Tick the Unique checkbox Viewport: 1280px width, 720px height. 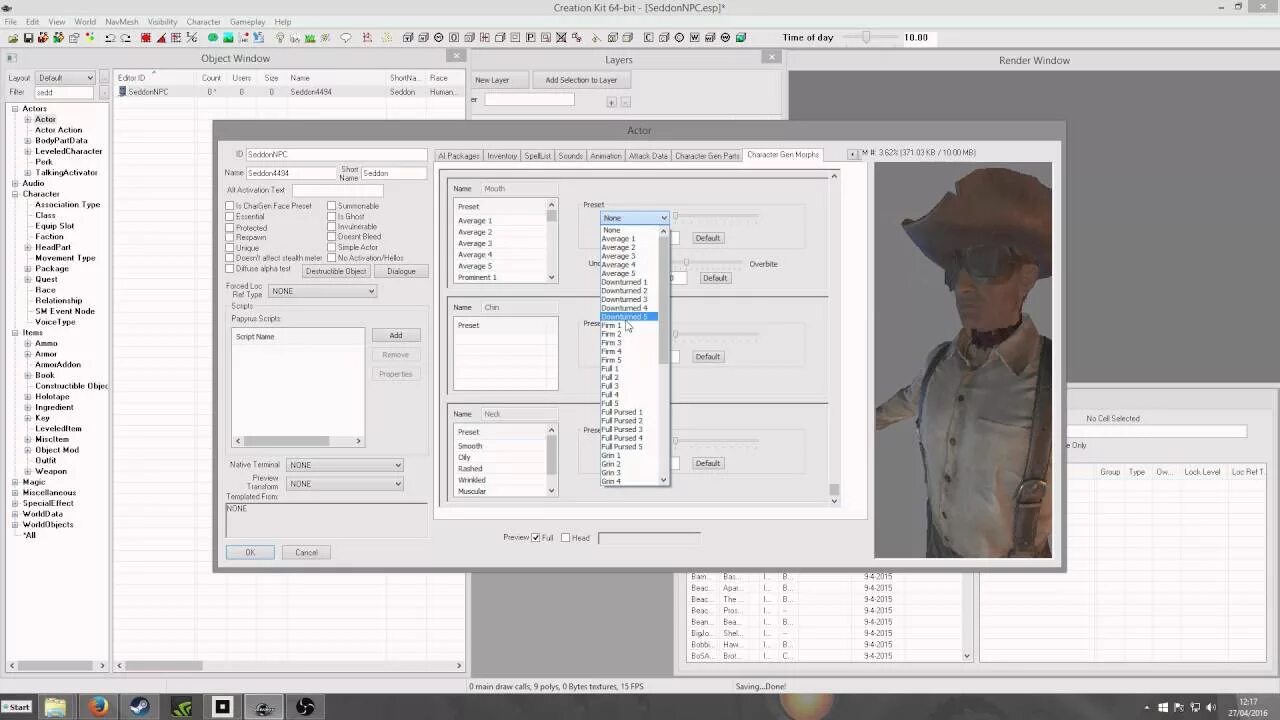pos(230,248)
